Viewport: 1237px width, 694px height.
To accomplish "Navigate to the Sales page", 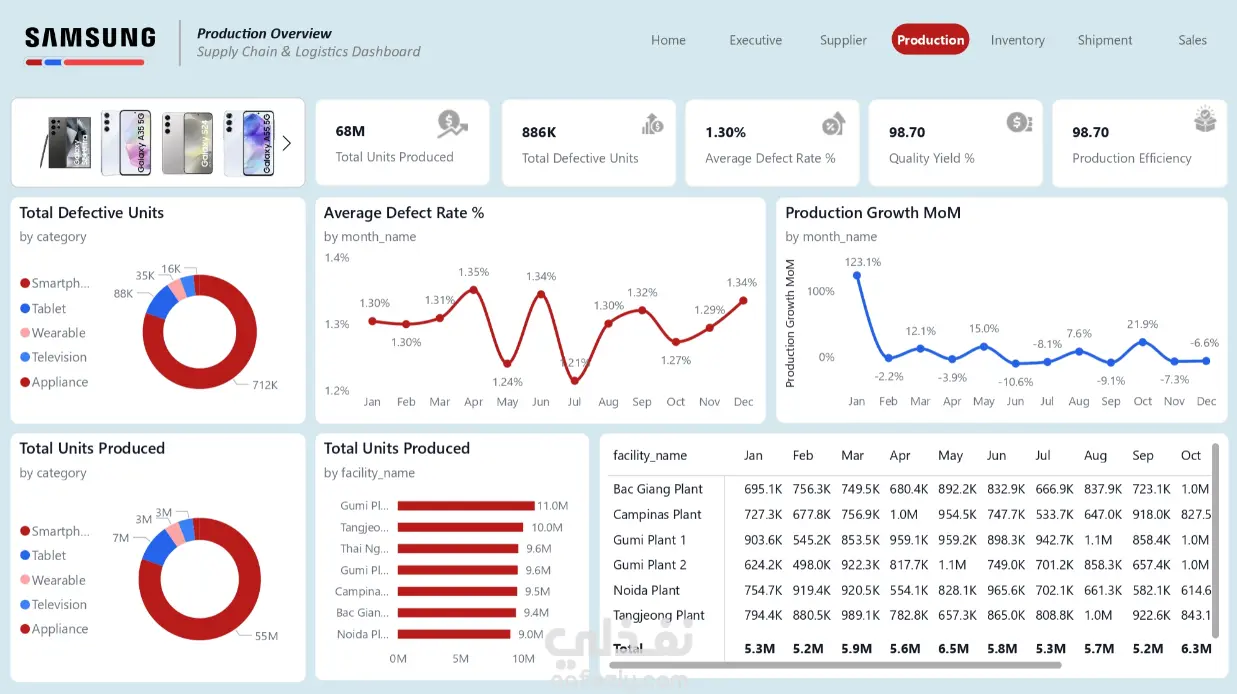I will [x=1192, y=40].
